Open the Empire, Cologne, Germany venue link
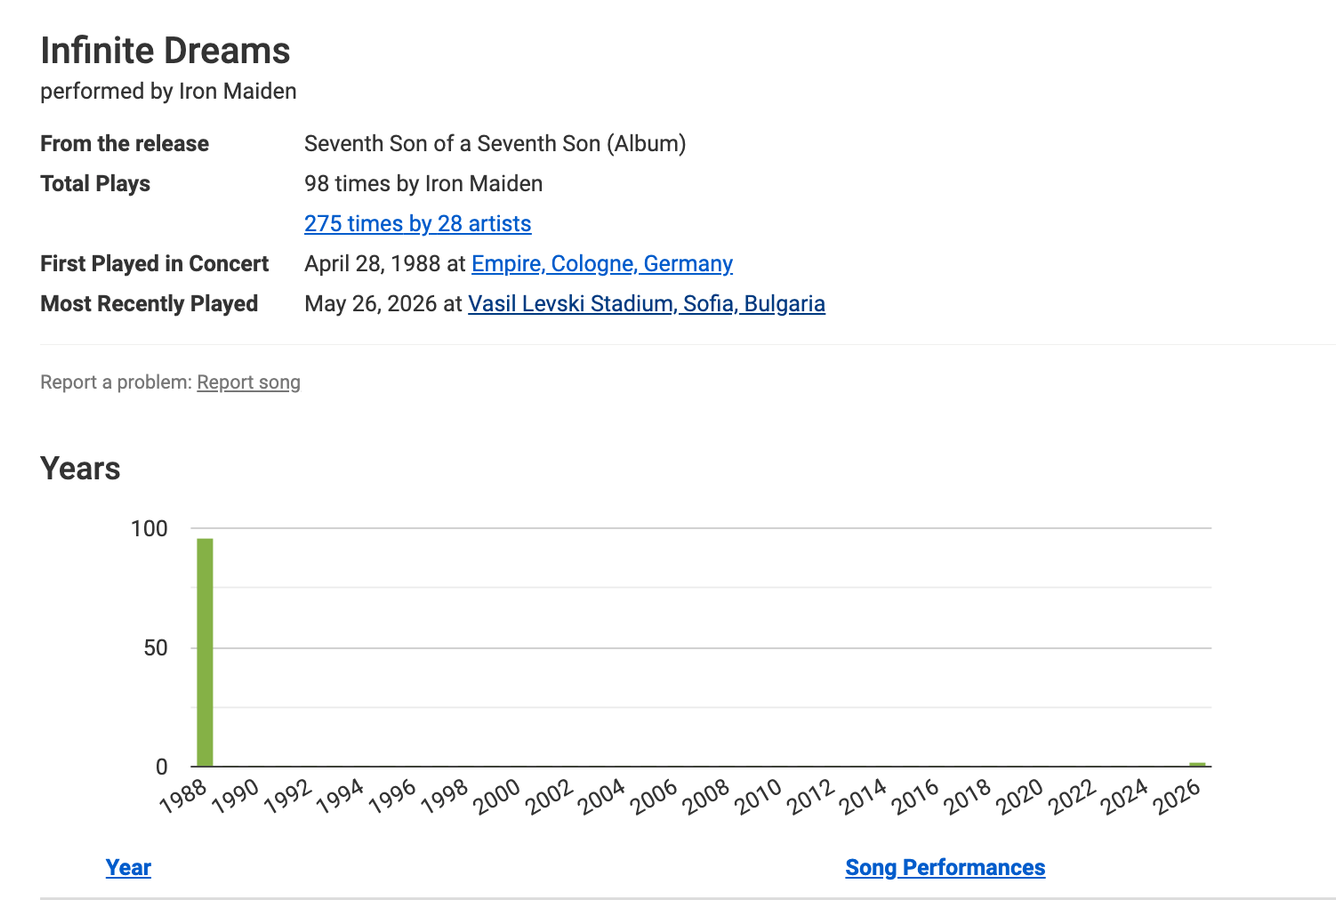This screenshot has height=900, width=1336. tap(602, 263)
